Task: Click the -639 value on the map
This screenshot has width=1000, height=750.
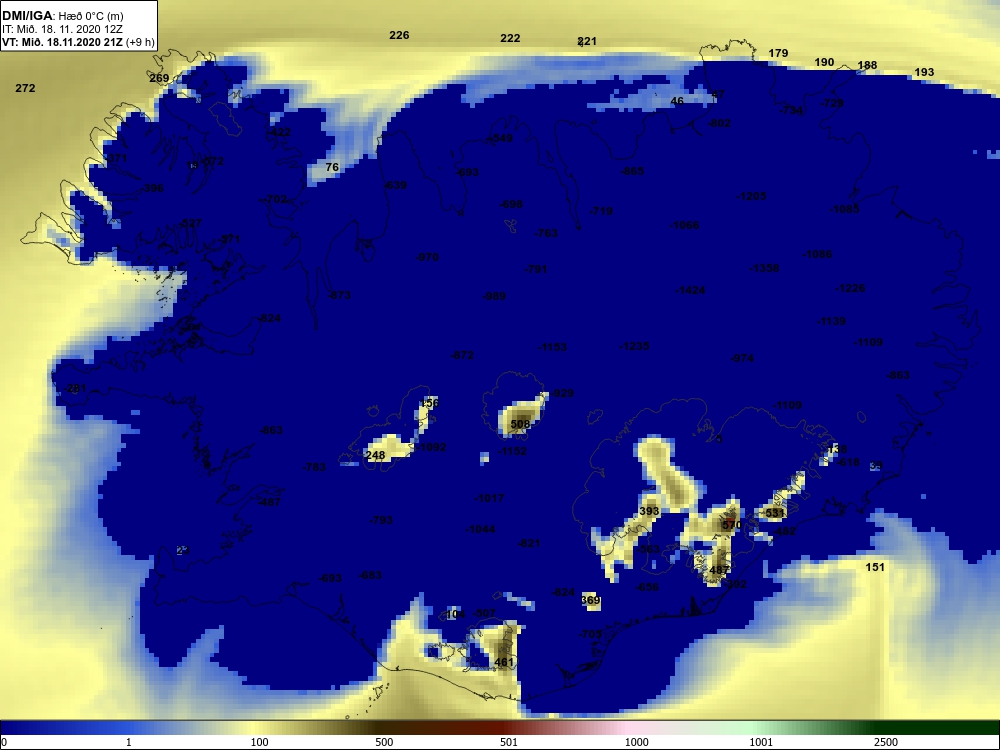Action: pos(395,185)
